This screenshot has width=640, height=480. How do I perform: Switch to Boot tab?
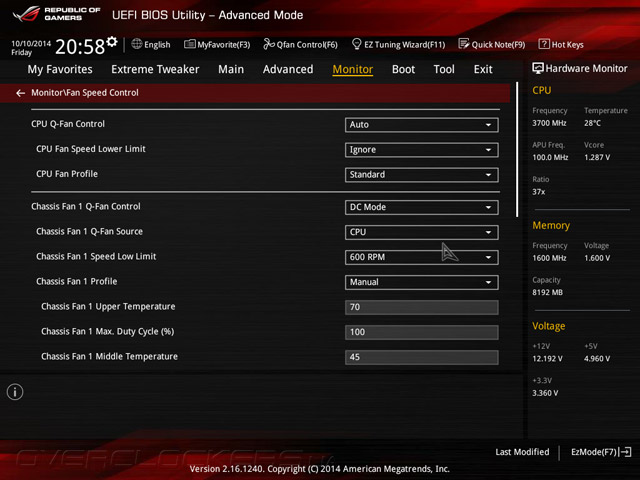point(403,69)
